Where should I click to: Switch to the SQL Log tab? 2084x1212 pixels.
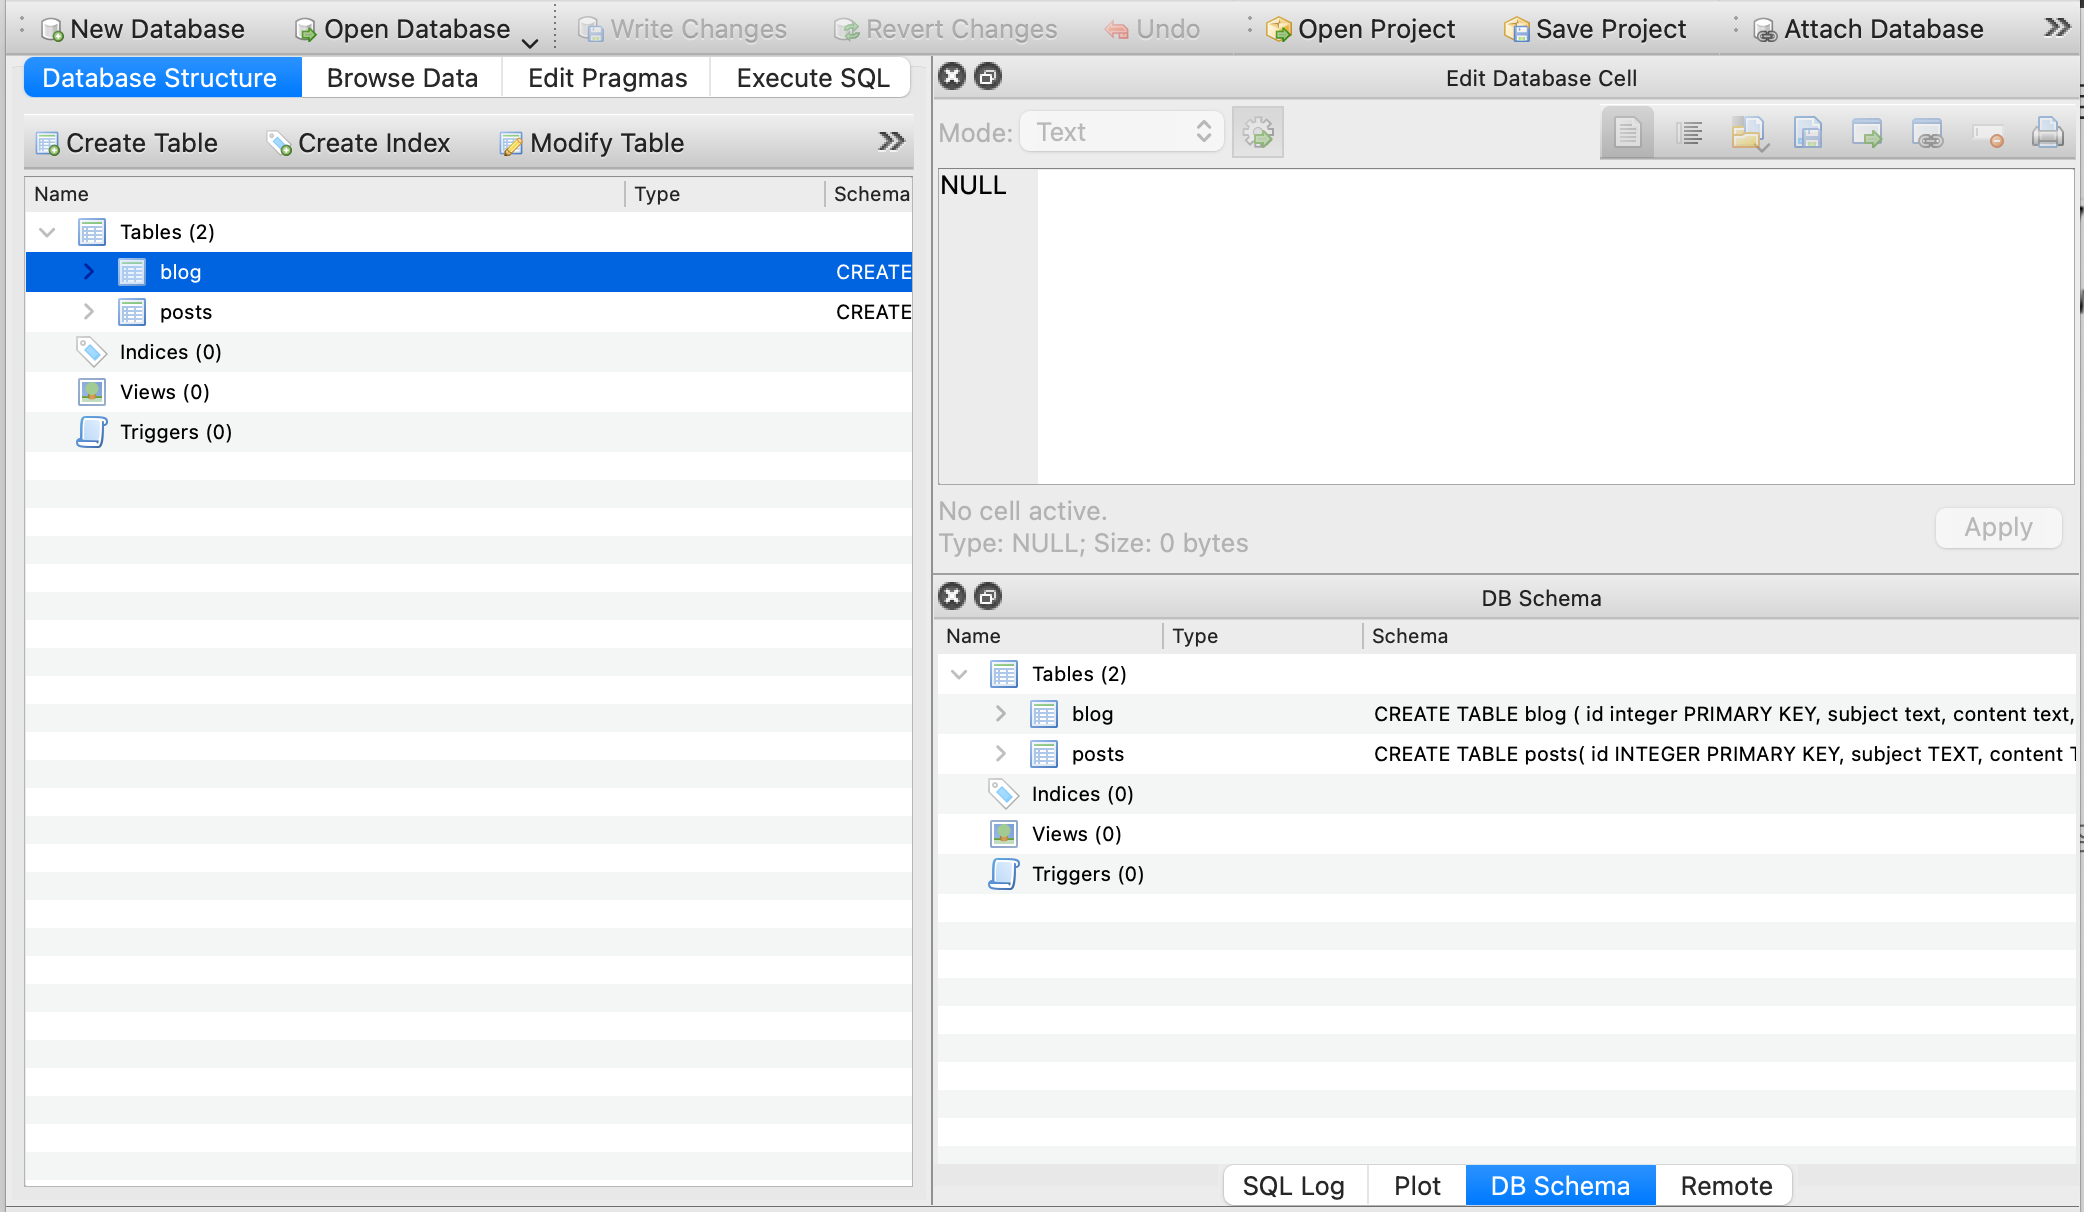click(x=1293, y=1186)
